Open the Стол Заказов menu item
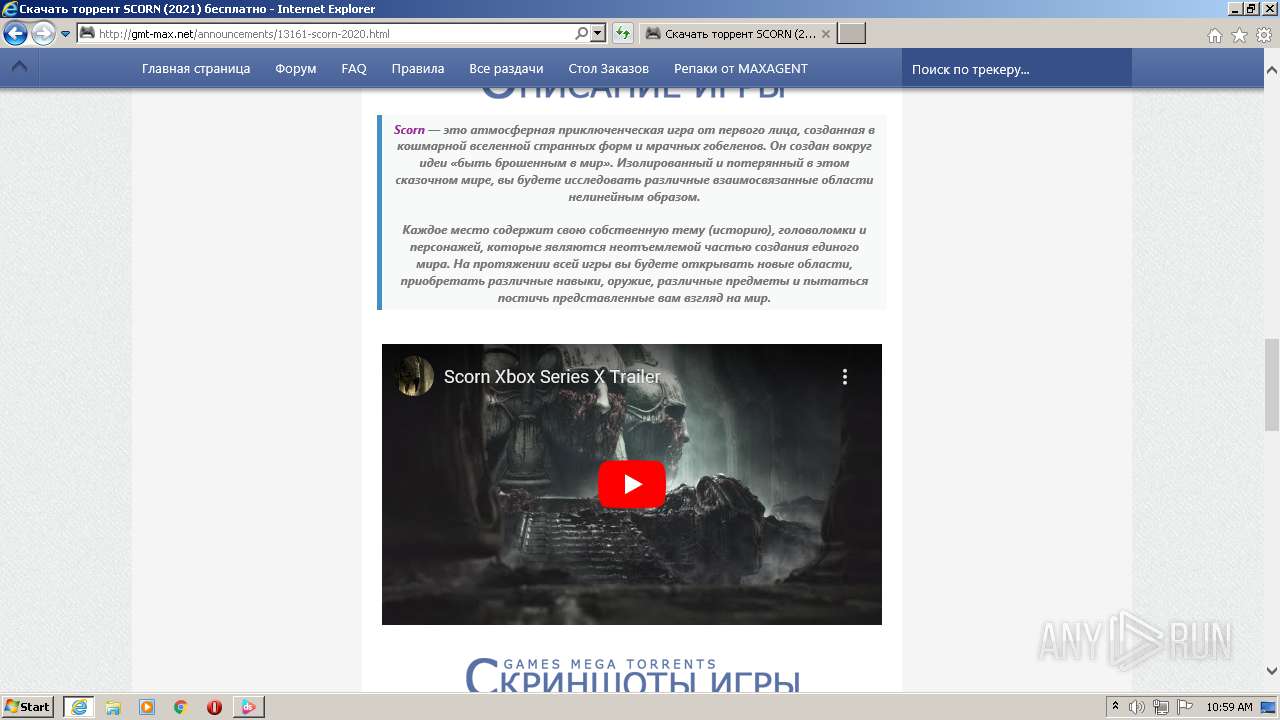 [x=609, y=69]
